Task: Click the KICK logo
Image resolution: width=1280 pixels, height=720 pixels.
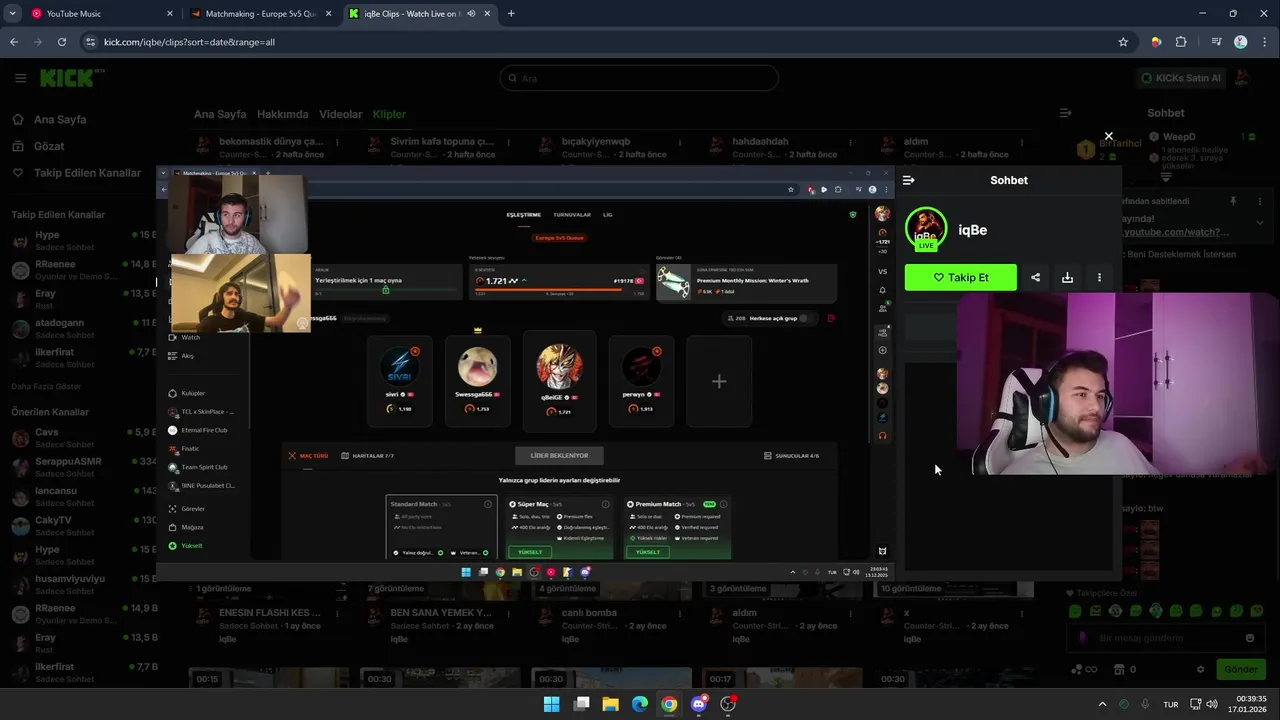Action: (x=72, y=78)
